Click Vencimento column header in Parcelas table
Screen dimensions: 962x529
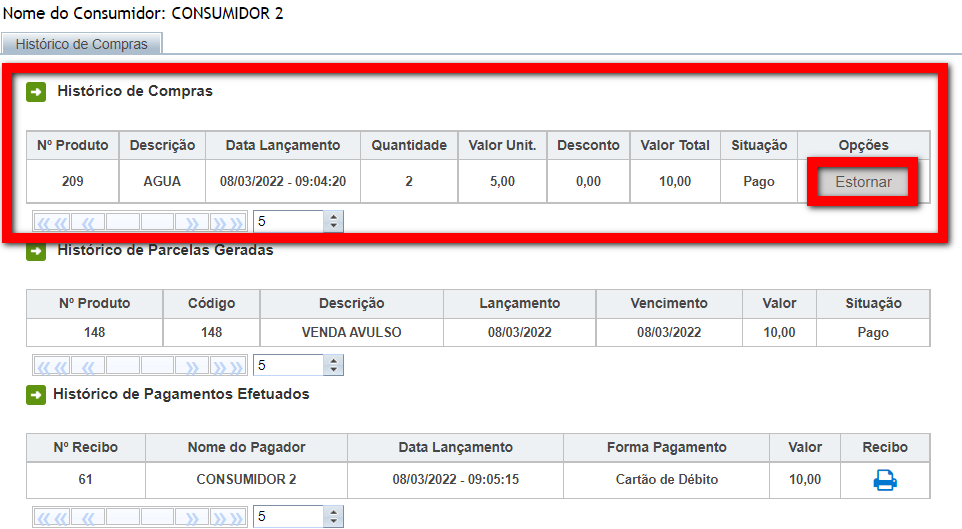point(668,303)
